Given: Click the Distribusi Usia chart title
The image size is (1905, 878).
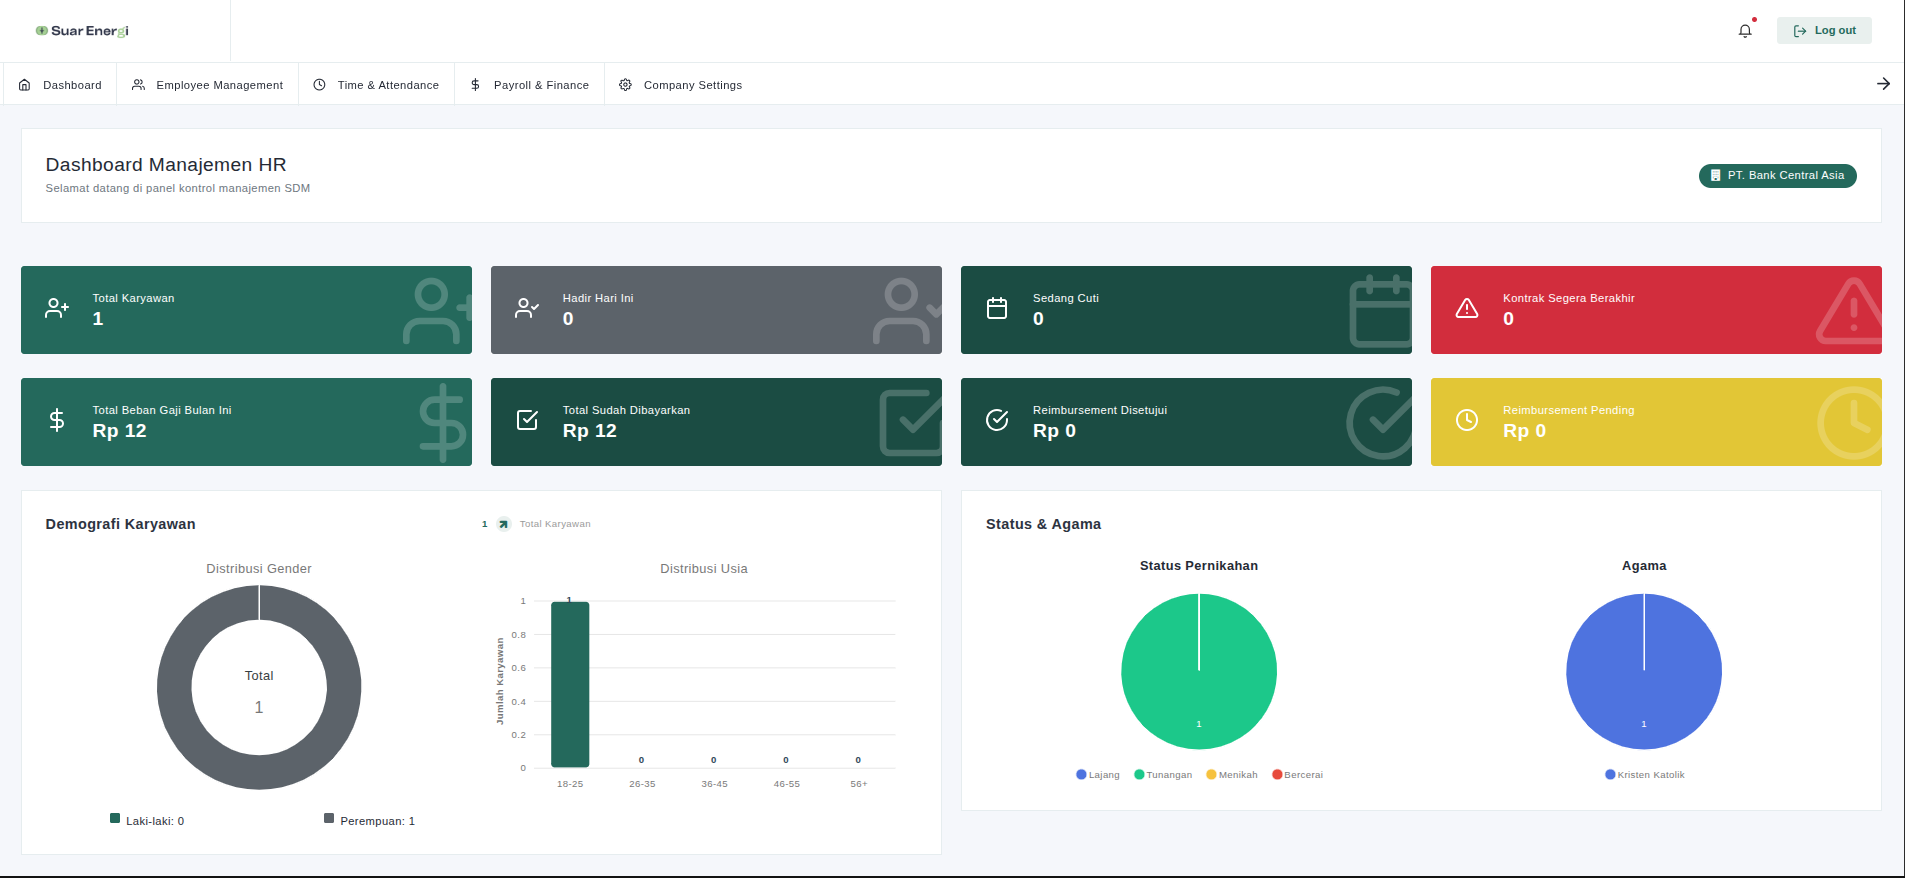Looking at the screenshot, I should tap(704, 569).
